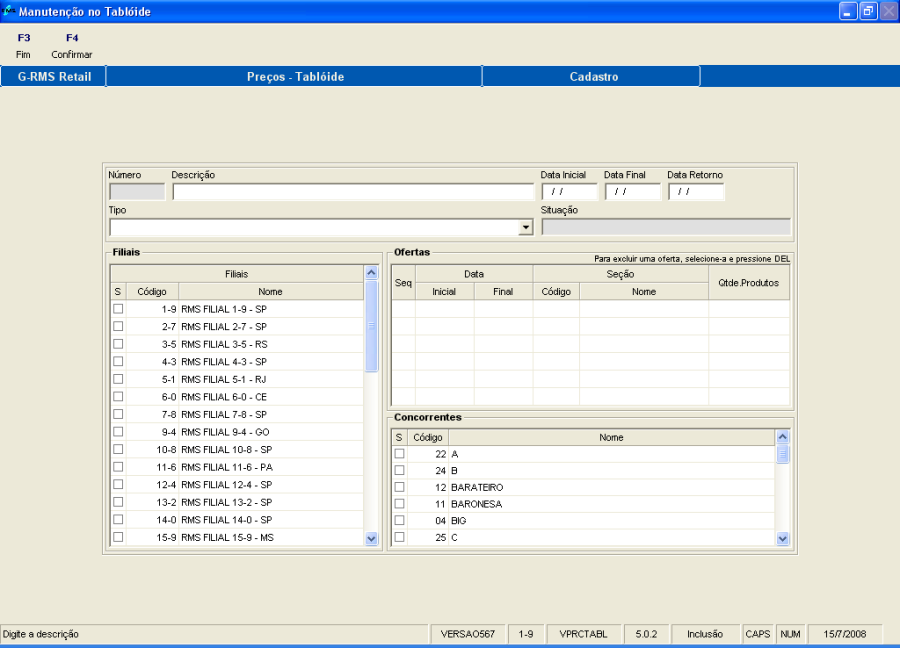Check filial 7-8 RMS FILIAL 7-8 - SP
The width and height of the screenshot is (900, 648).
pyautogui.click(x=118, y=414)
